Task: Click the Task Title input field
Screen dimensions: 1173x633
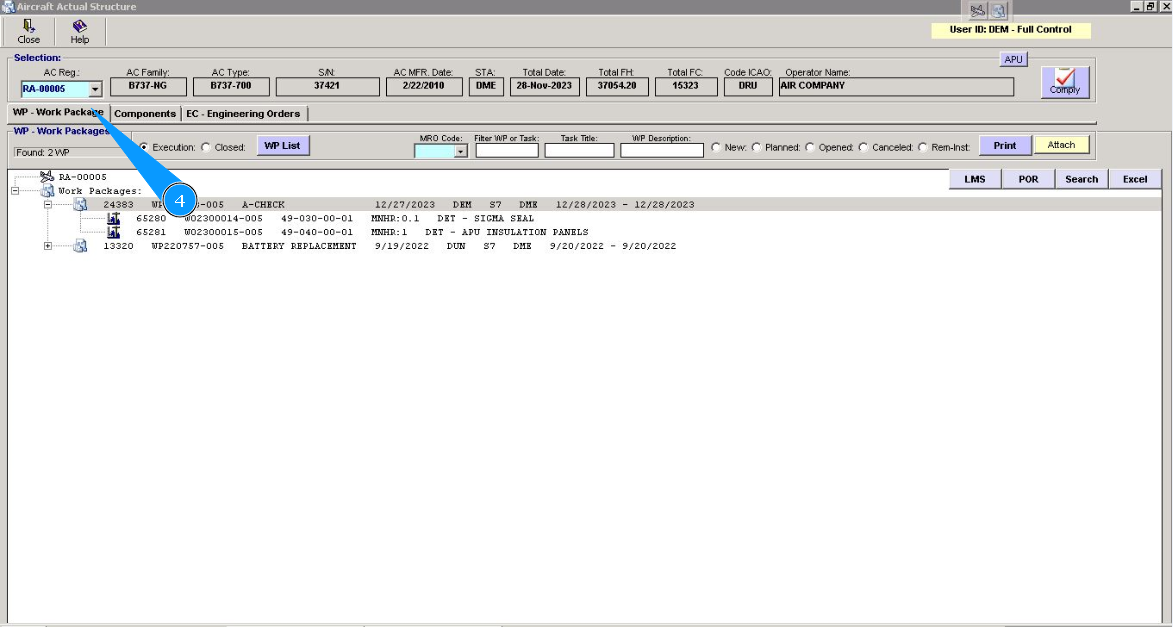Action: (580, 150)
